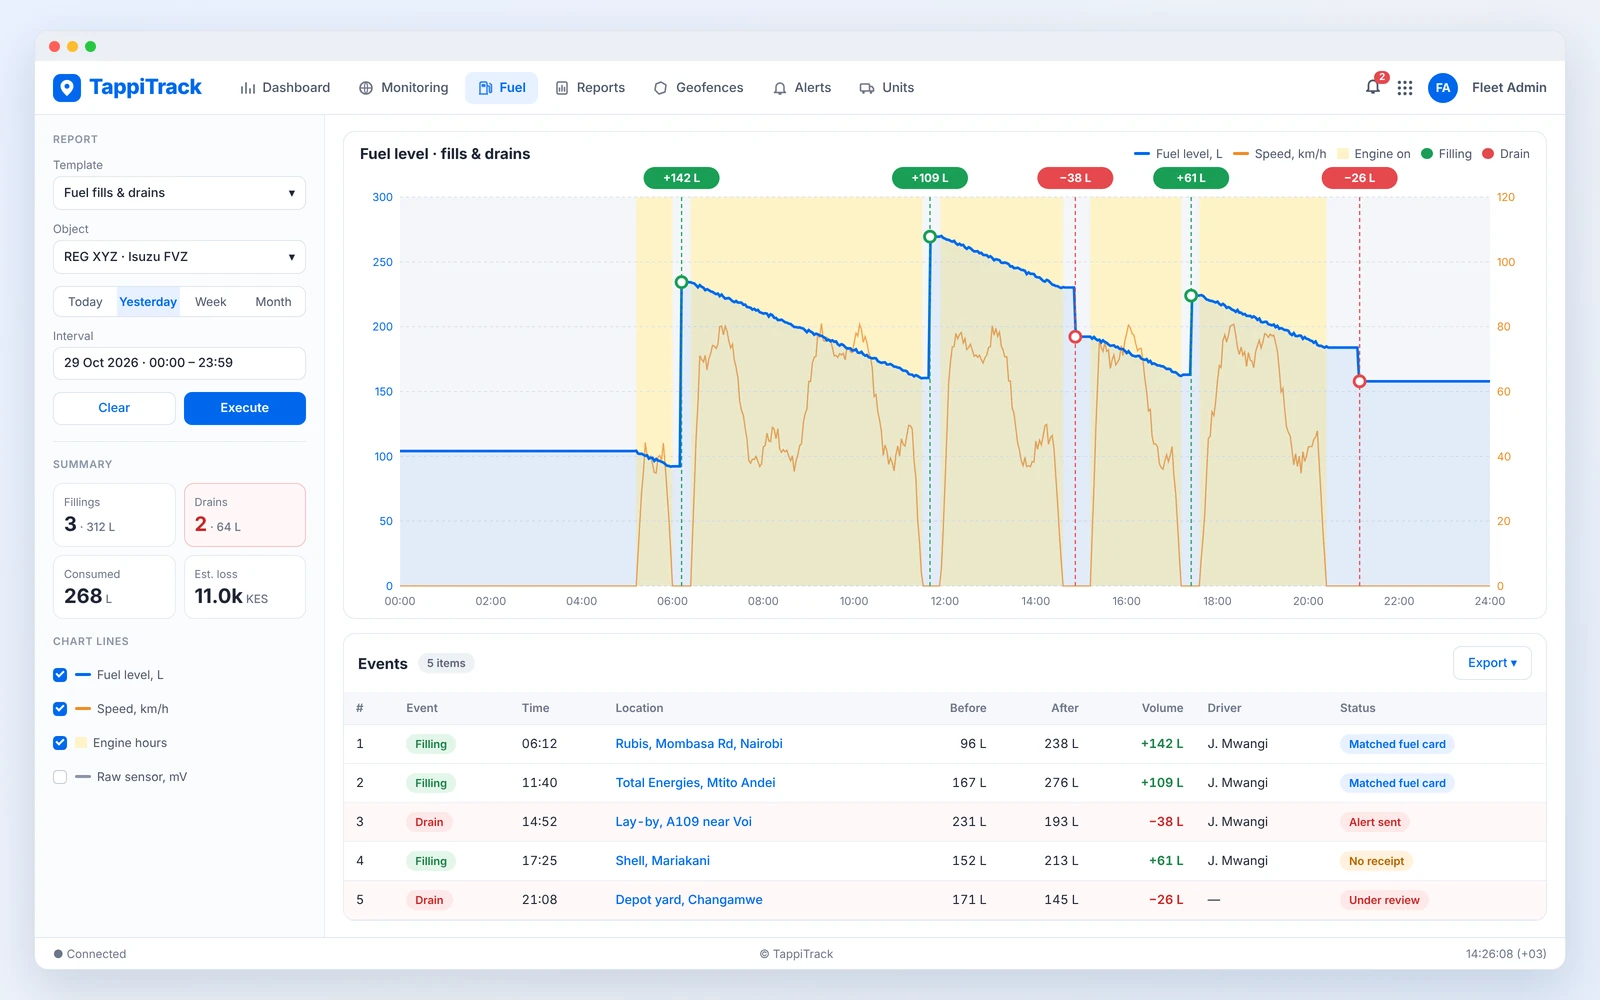
Task: Select the Month period tab
Action: coord(273,302)
